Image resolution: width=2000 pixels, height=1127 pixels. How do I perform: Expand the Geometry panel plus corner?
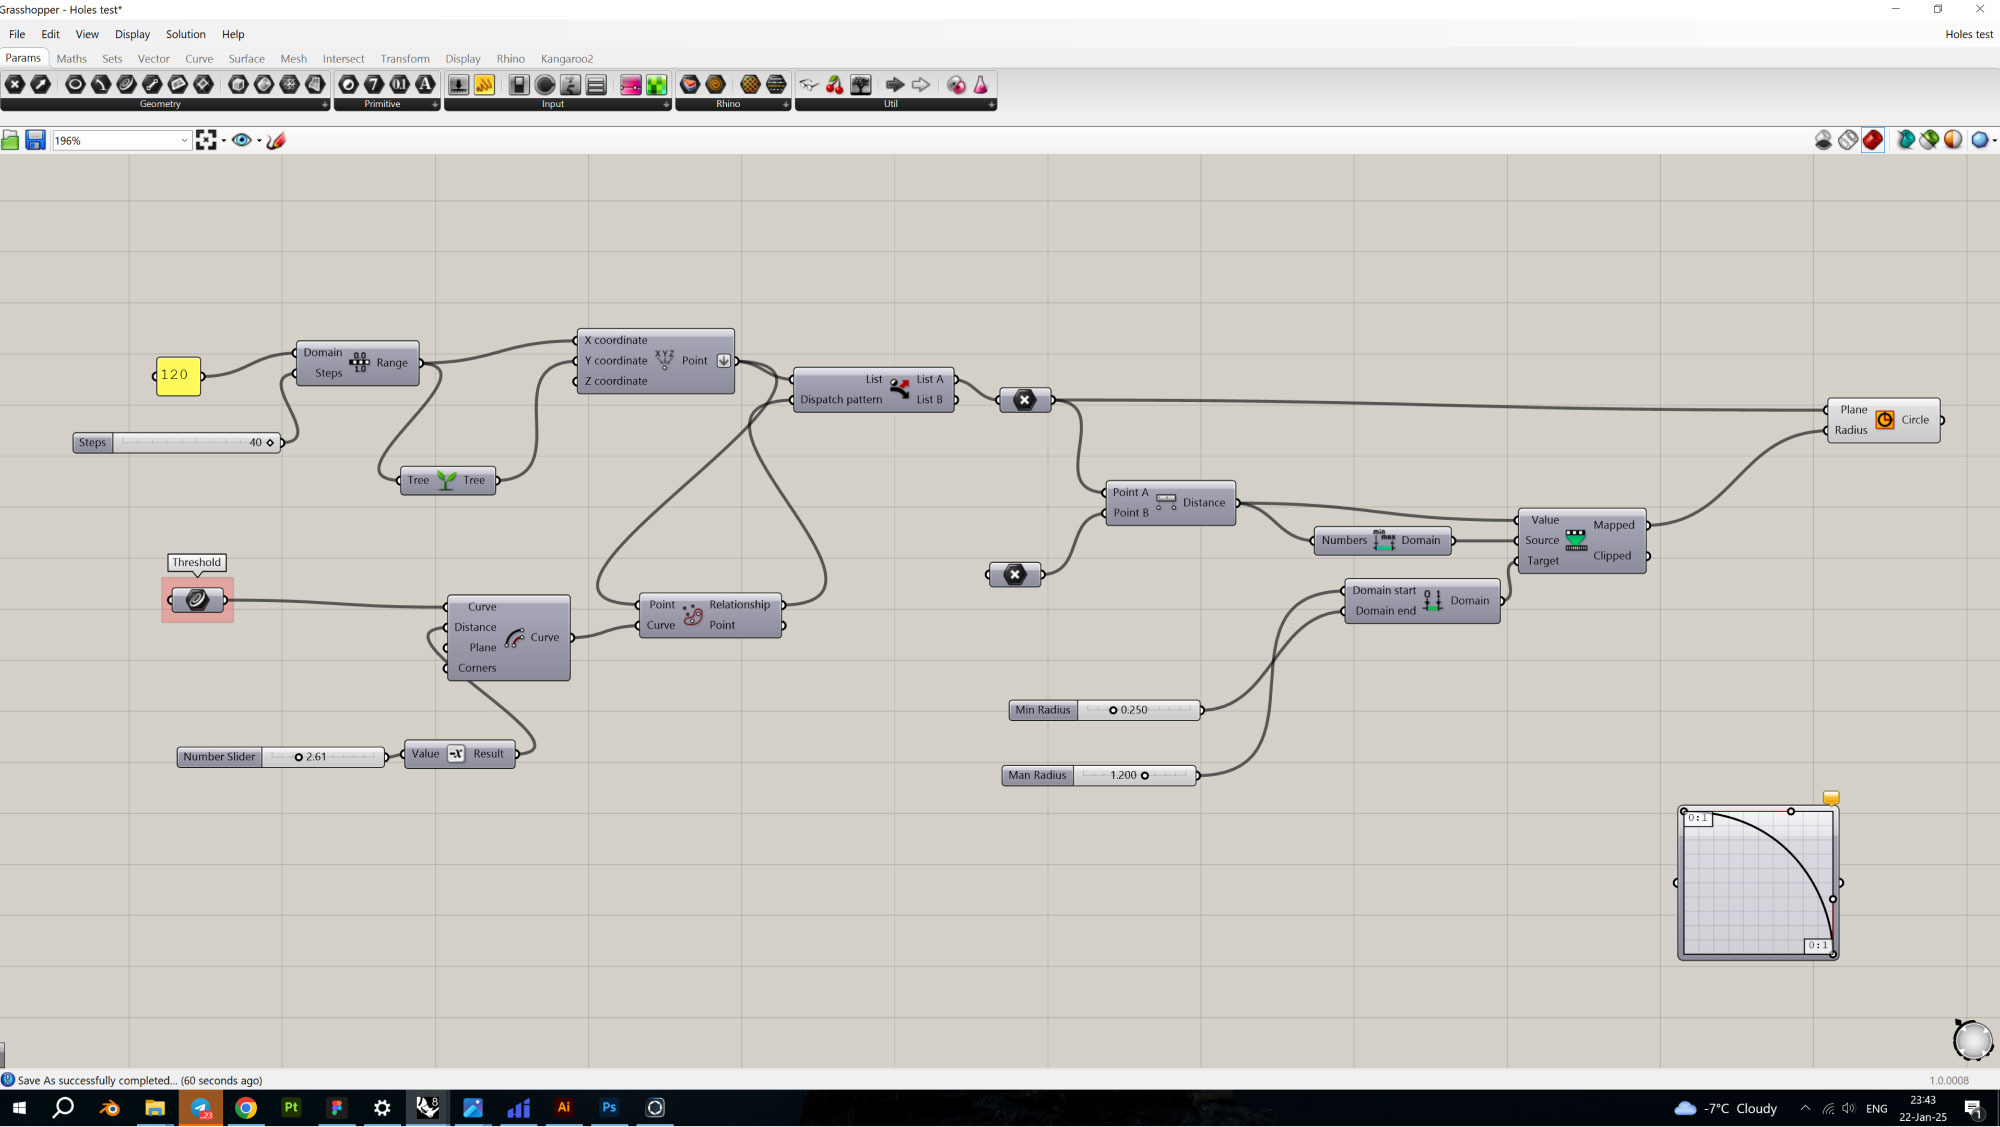point(324,104)
